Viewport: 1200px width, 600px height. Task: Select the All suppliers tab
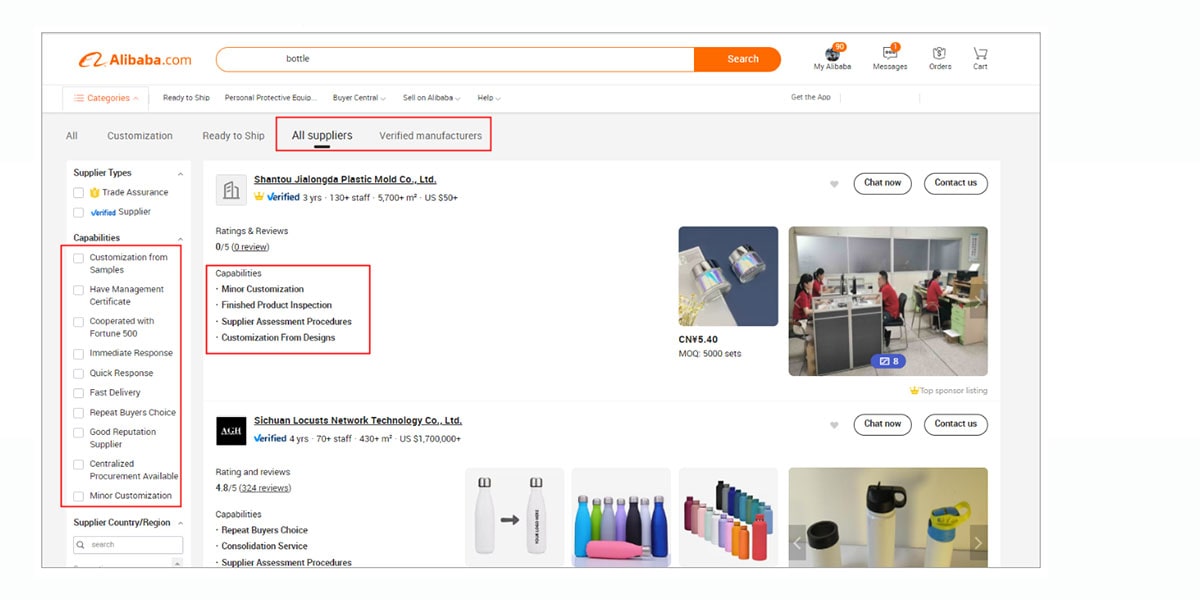(322, 135)
